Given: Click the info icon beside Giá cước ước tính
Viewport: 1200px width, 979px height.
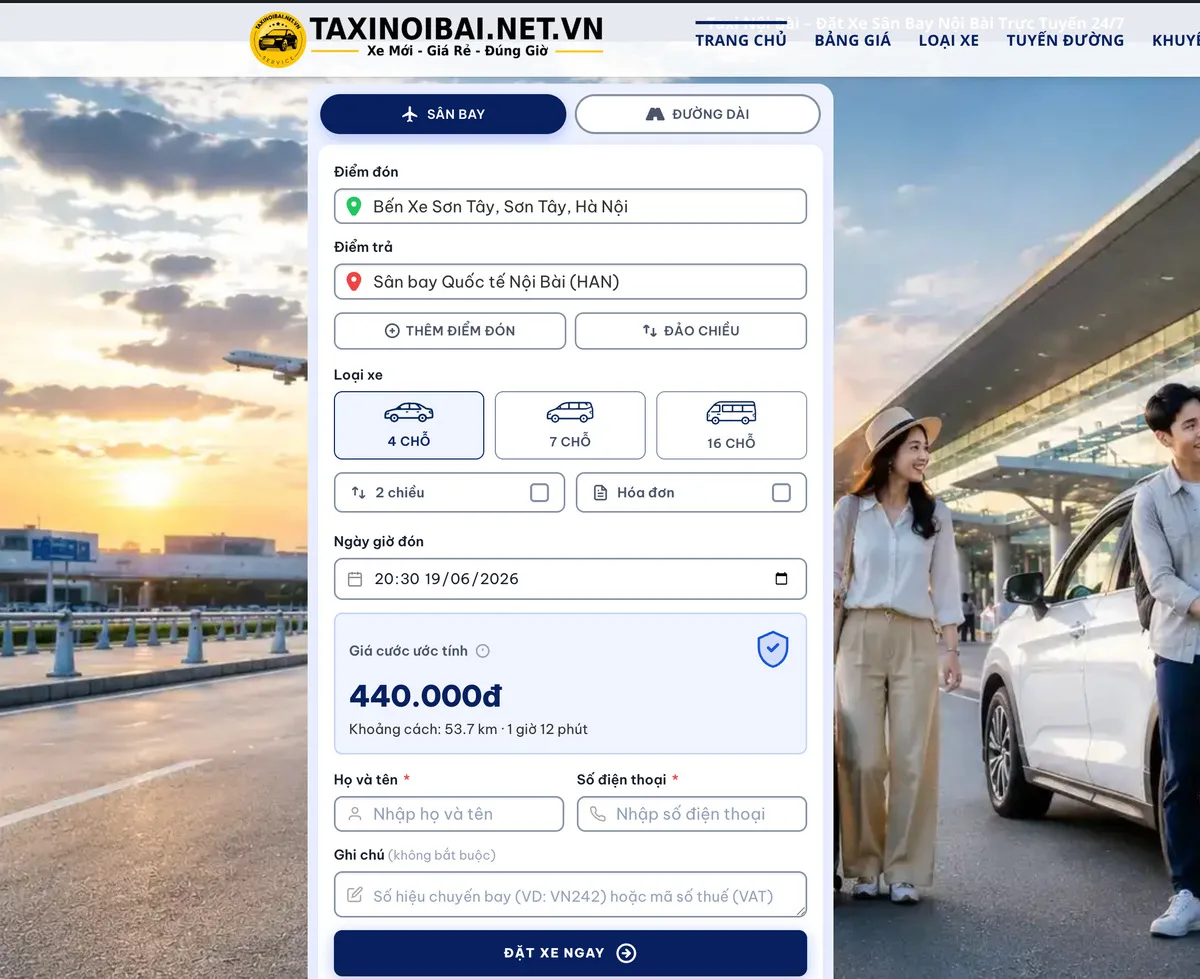Looking at the screenshot, I should coord(483,651).
